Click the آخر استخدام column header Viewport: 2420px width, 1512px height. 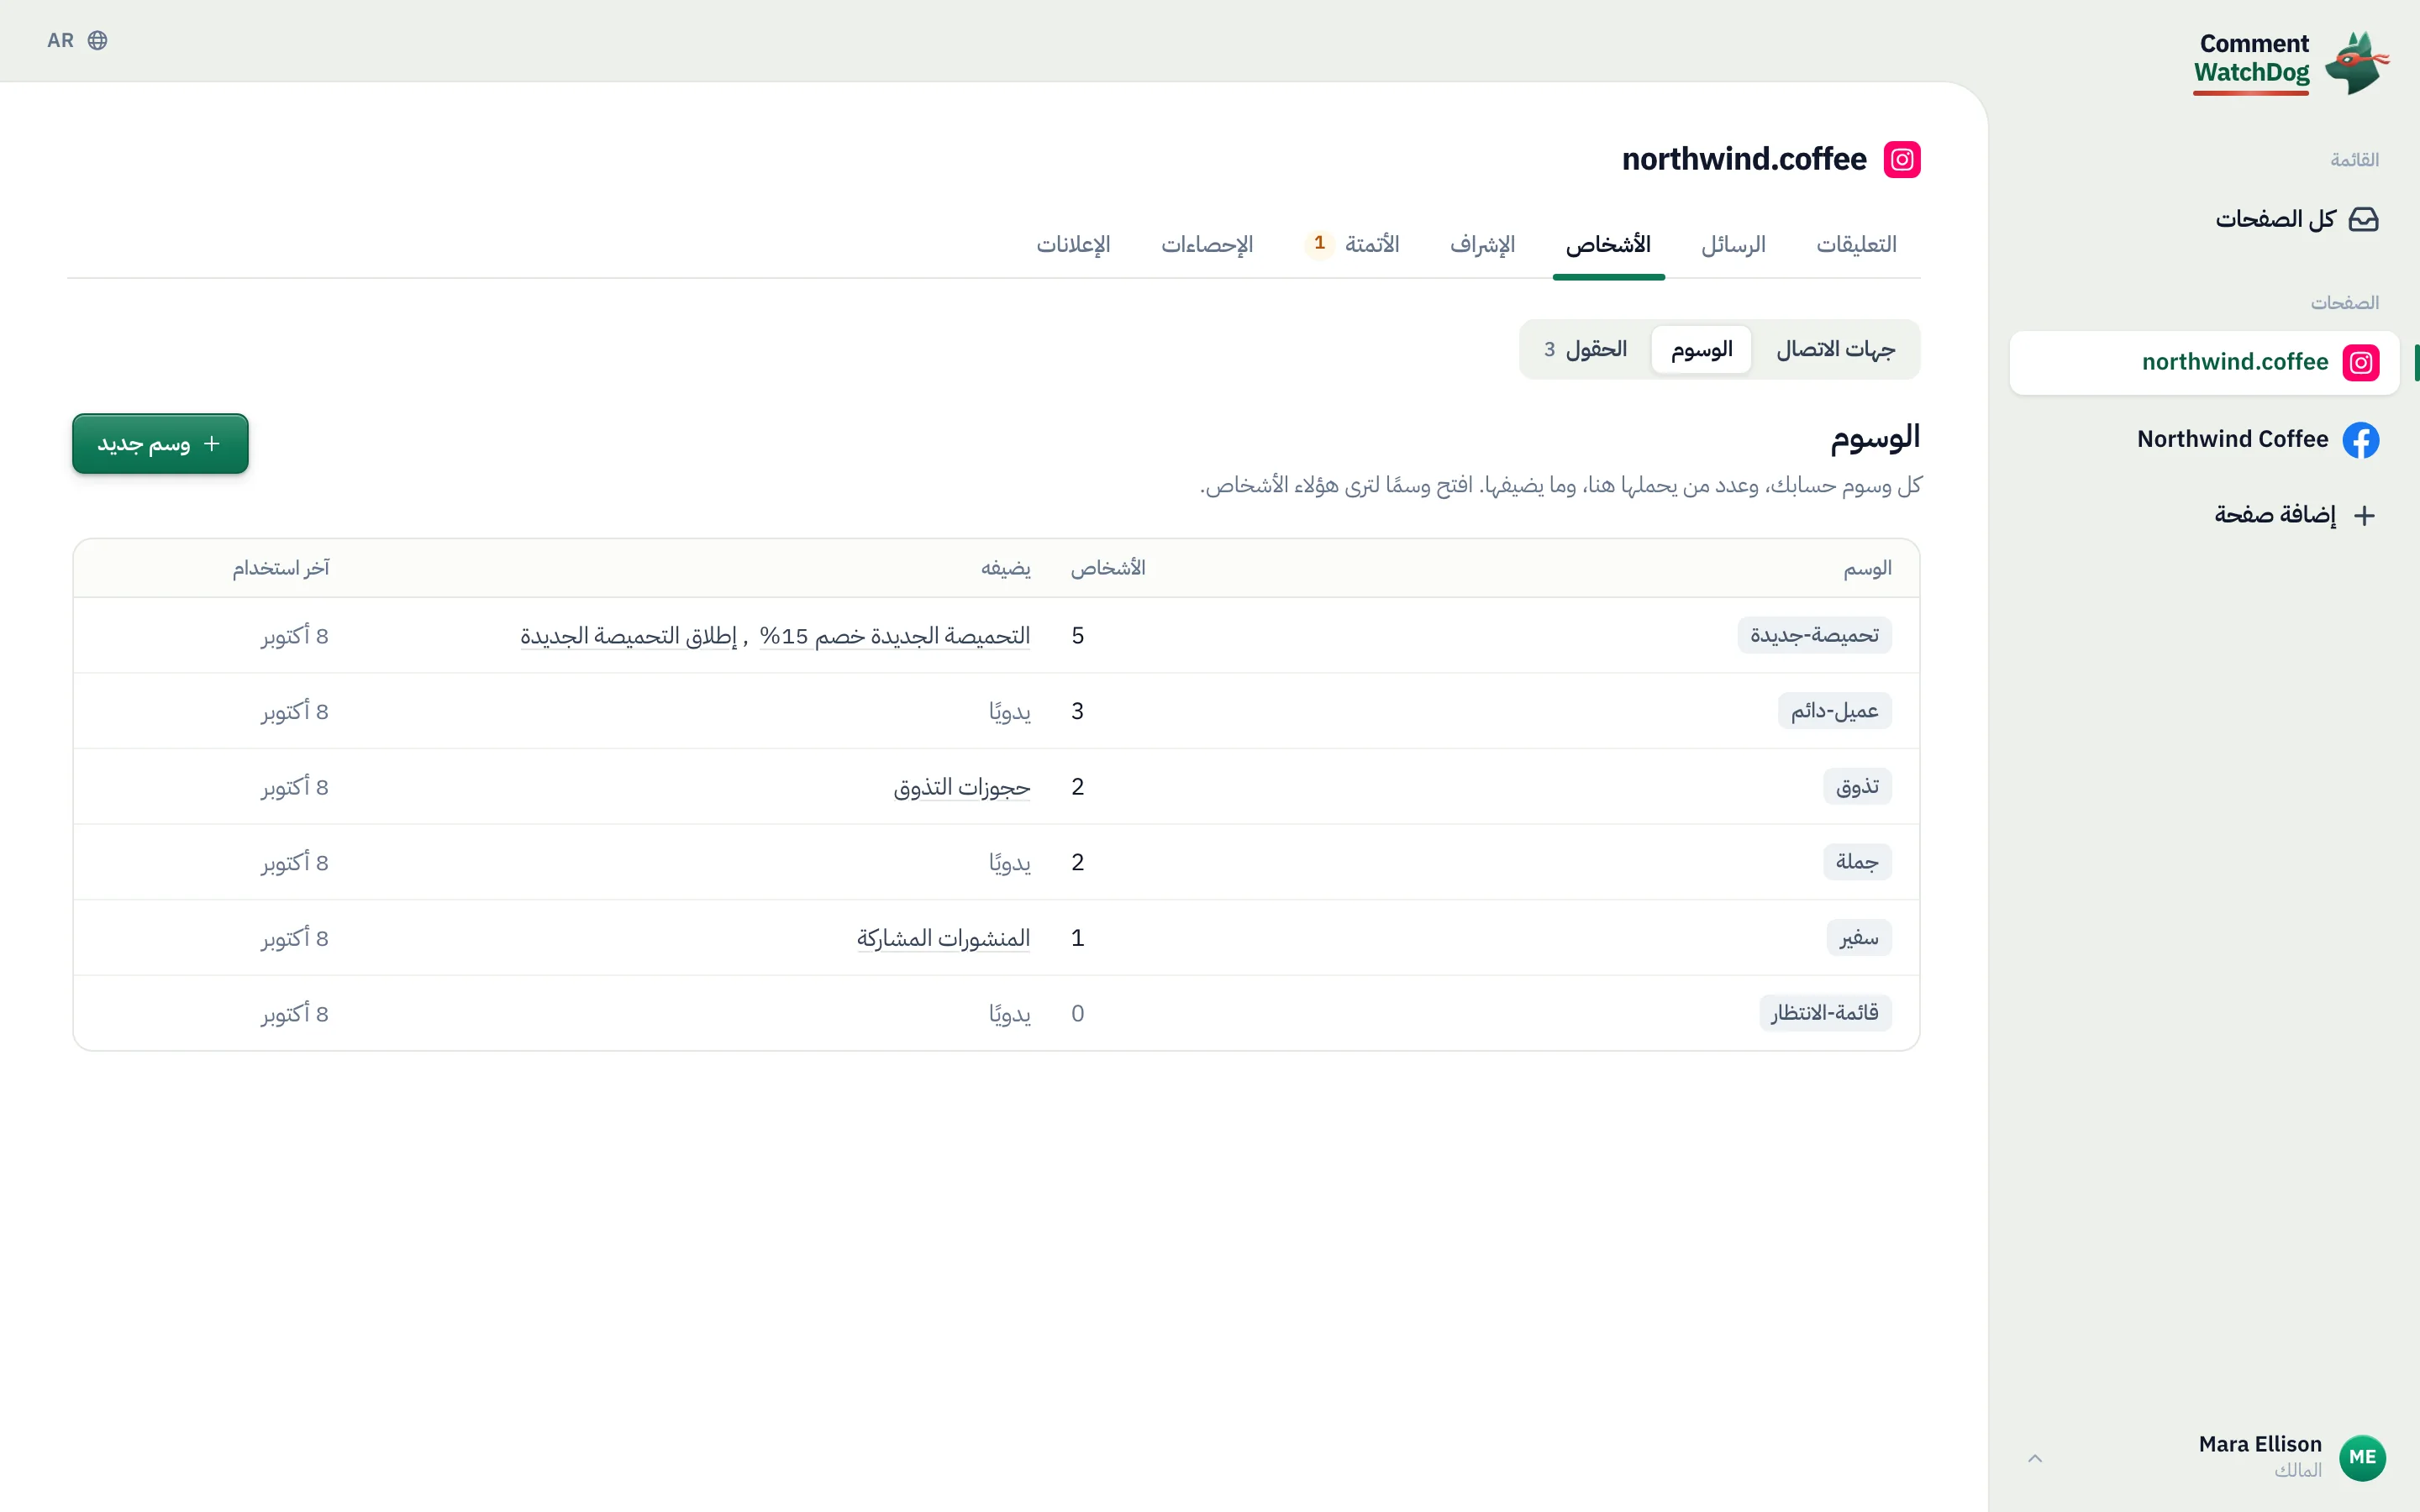pyautogui.click(x=281, y=568)
